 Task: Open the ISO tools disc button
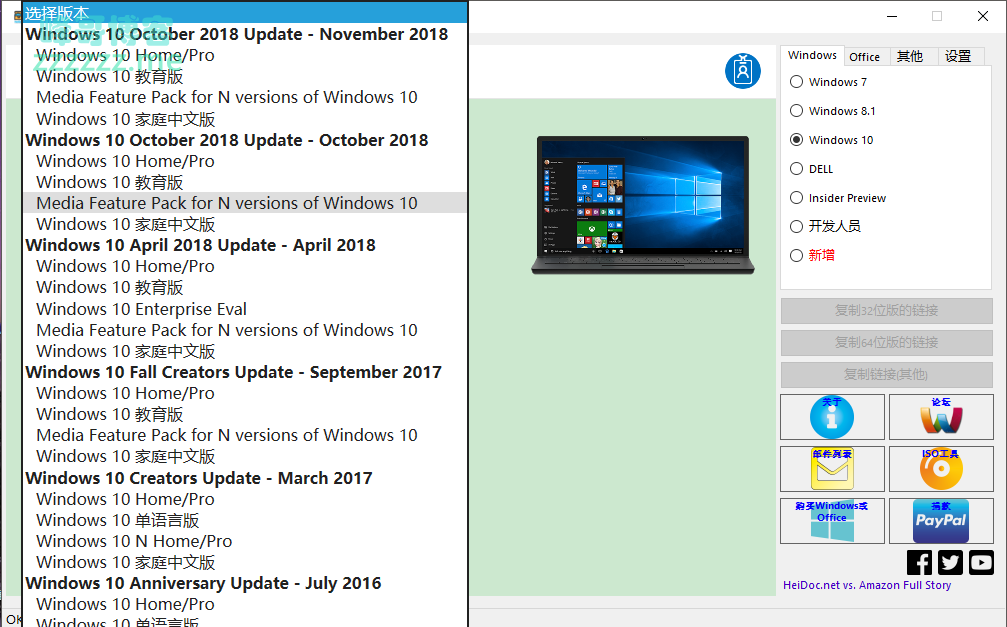click(941, 469)
